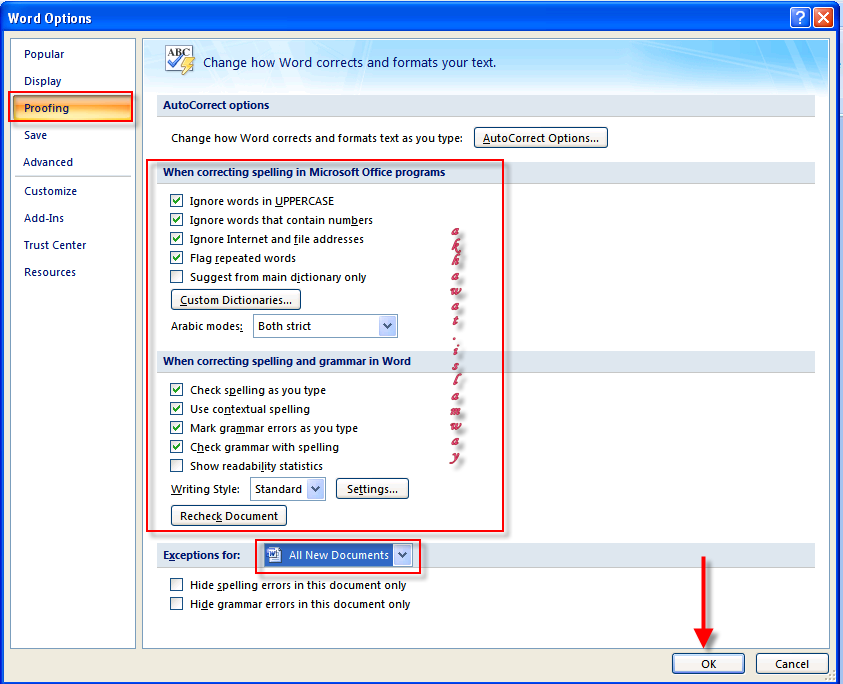Enable Suggest from main dictionary only
The height and width of the screenshot is (684, 843).
pos(176,276)
